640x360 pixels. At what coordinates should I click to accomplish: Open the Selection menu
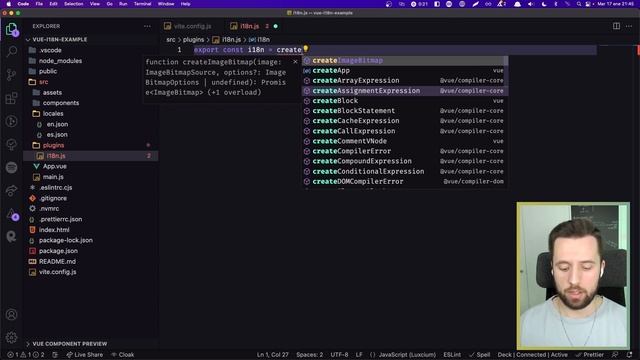click(x=73, y=4)
